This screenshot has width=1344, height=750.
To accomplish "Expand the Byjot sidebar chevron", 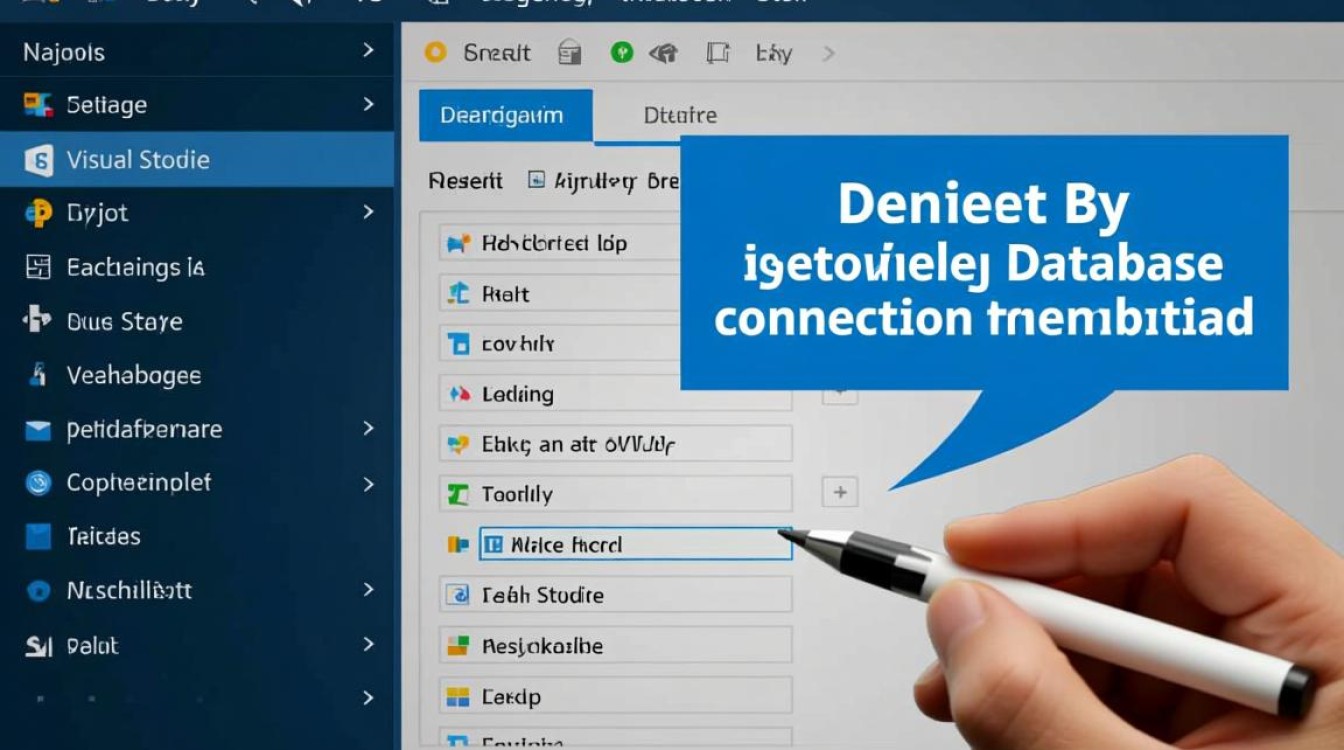I will point(368,212).
